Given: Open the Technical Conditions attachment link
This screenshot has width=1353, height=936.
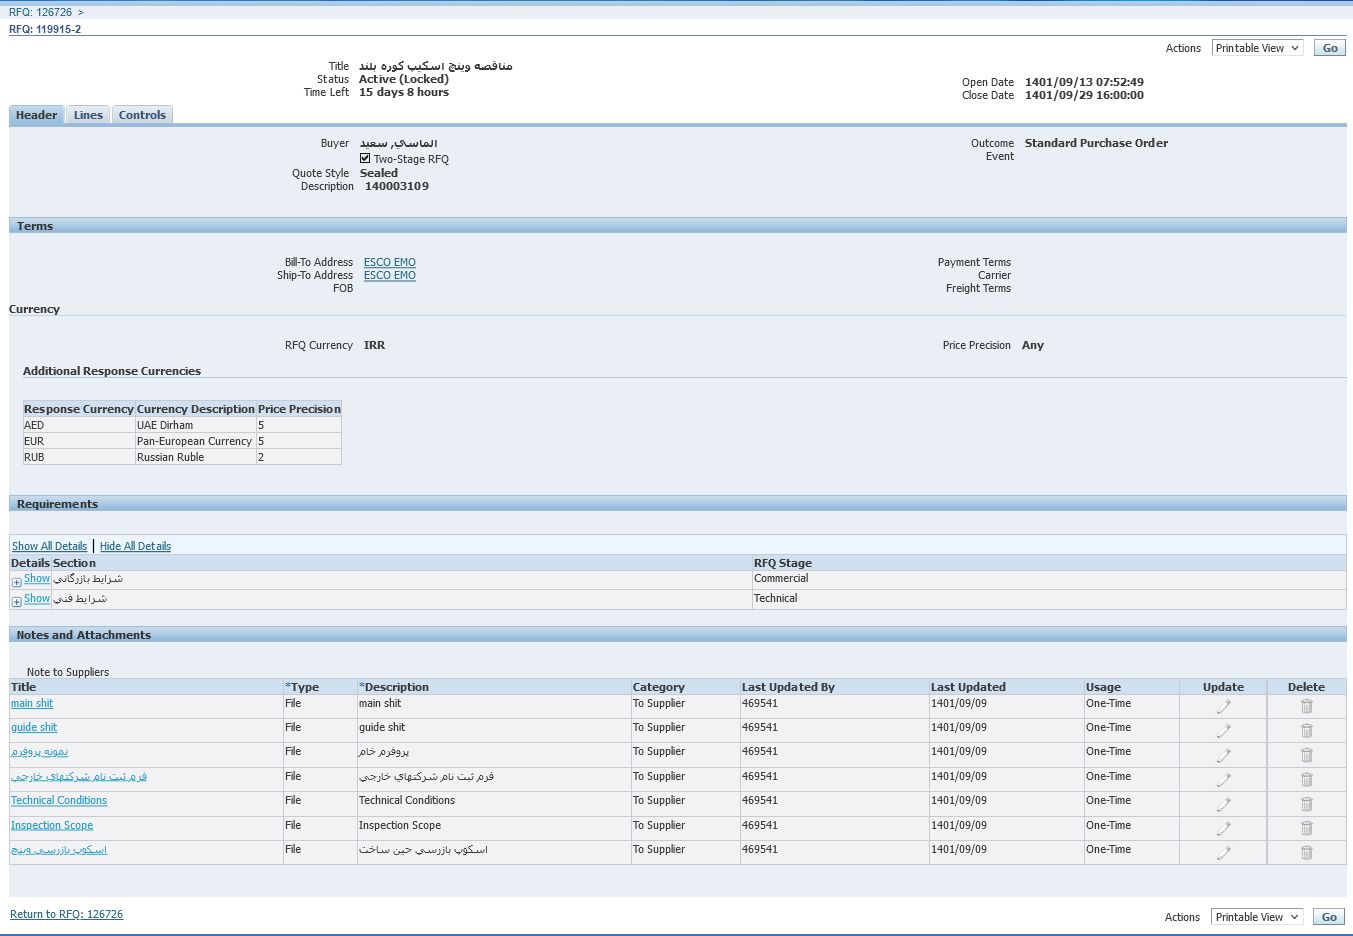Looking at the screenshot, I should point(59,801).
